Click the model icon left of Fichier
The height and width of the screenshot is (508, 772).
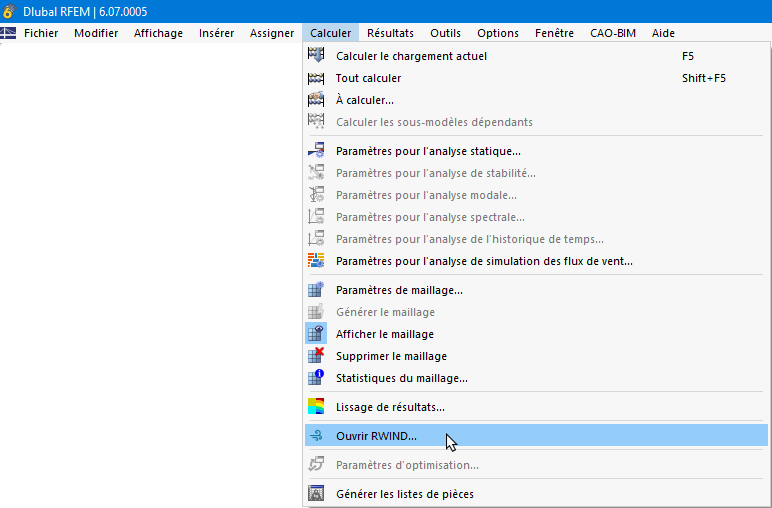coord(8,33)
